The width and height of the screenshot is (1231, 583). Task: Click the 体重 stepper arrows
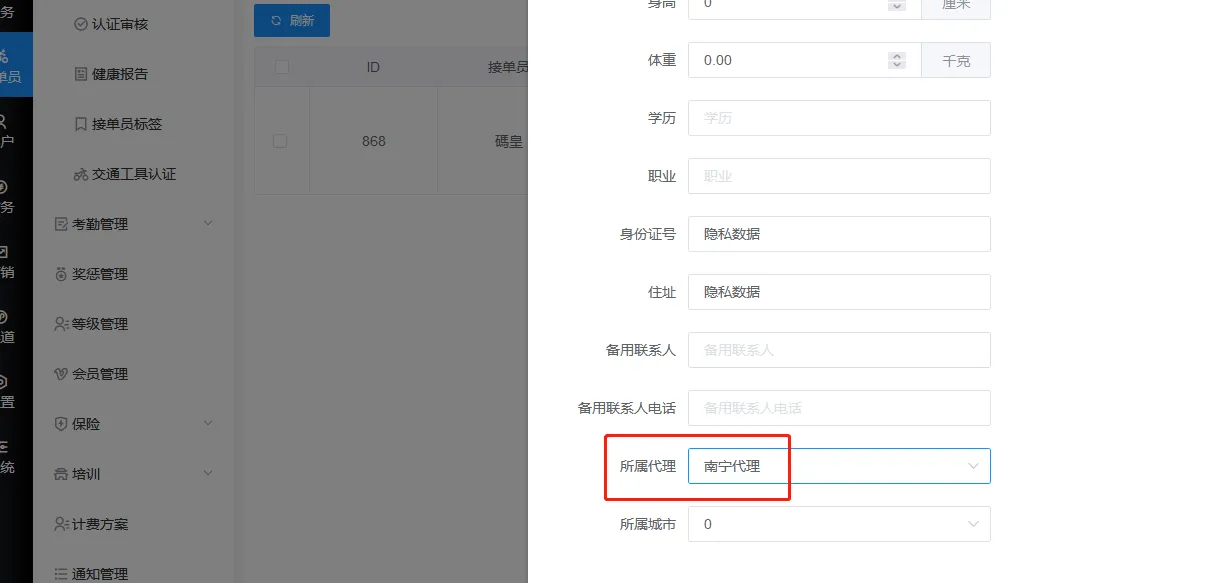coord(897,60)
